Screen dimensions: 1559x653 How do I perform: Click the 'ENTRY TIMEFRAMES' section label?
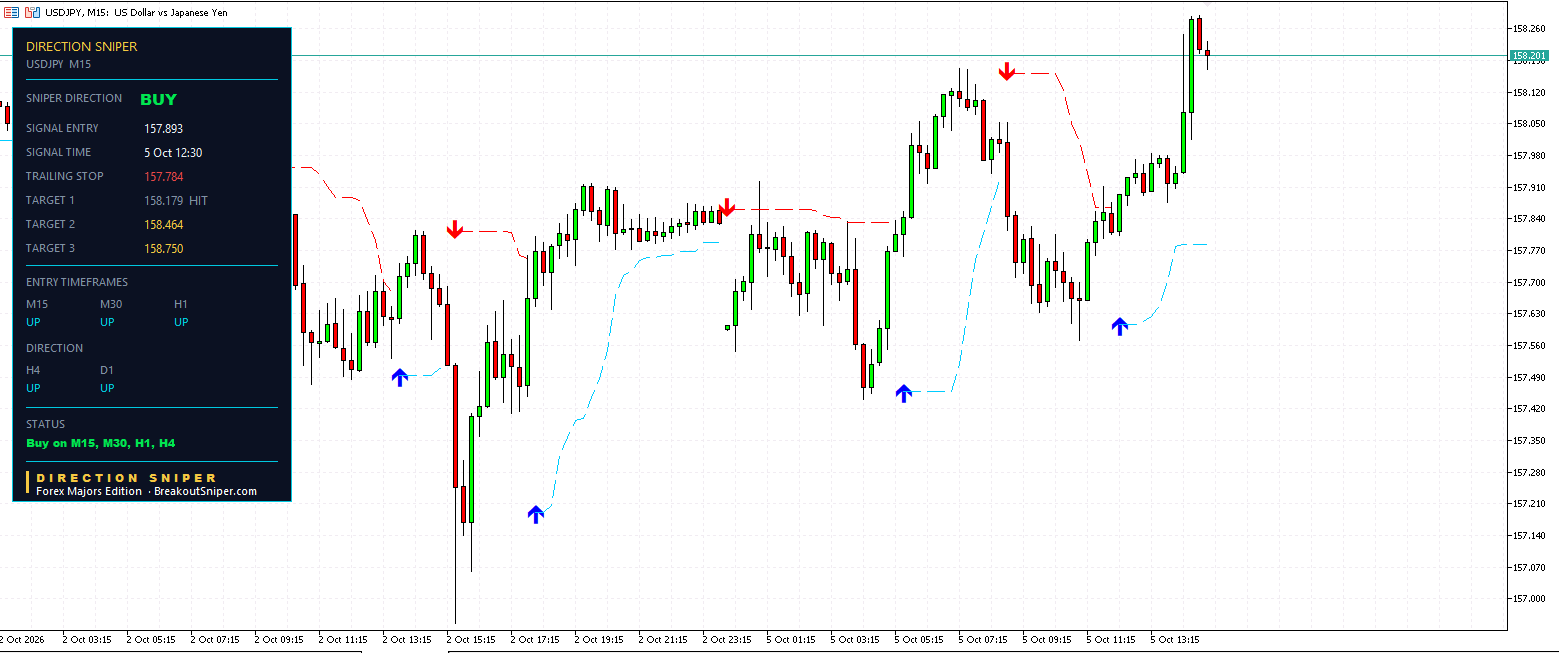click(77, 282)
